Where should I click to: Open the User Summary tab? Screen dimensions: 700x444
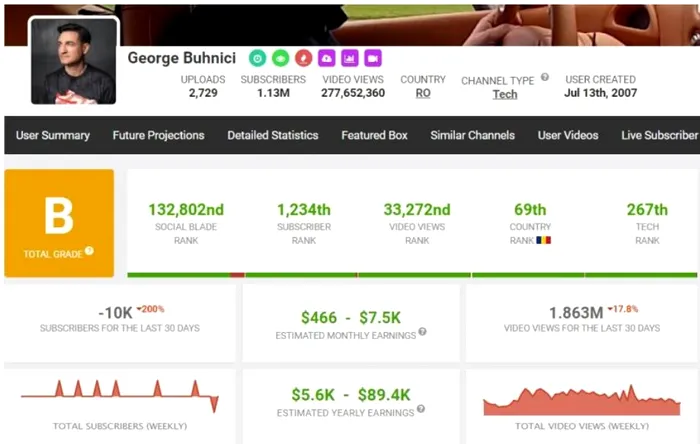pos(53,135)
